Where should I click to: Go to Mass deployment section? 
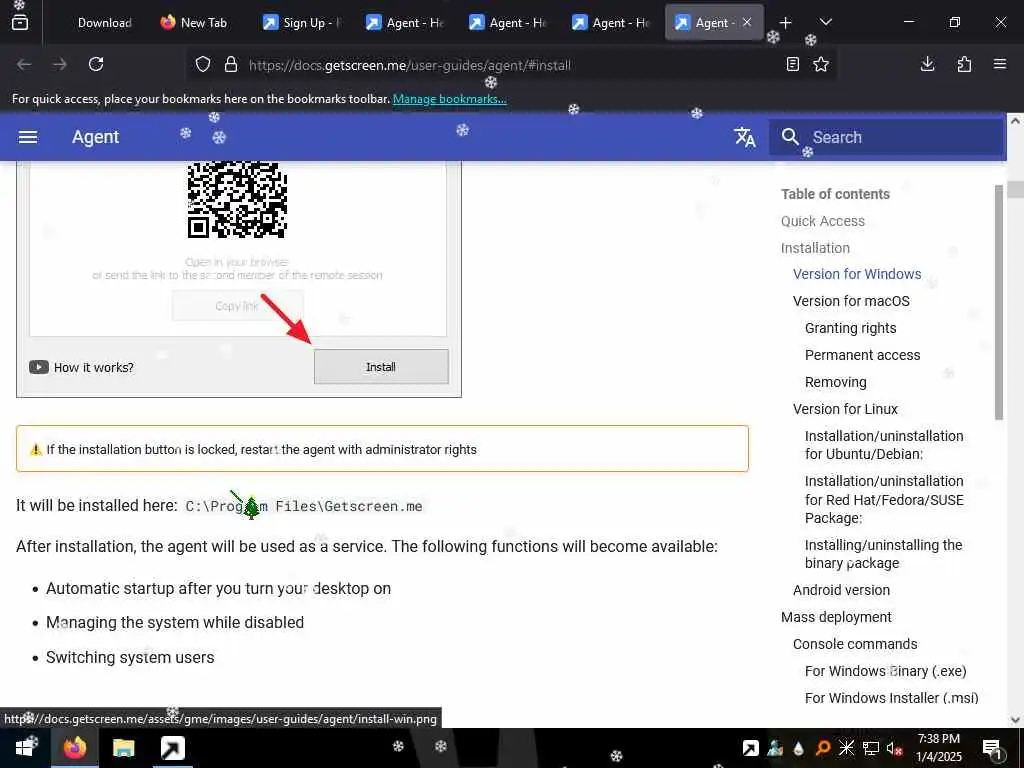click(x=836, y=617)
